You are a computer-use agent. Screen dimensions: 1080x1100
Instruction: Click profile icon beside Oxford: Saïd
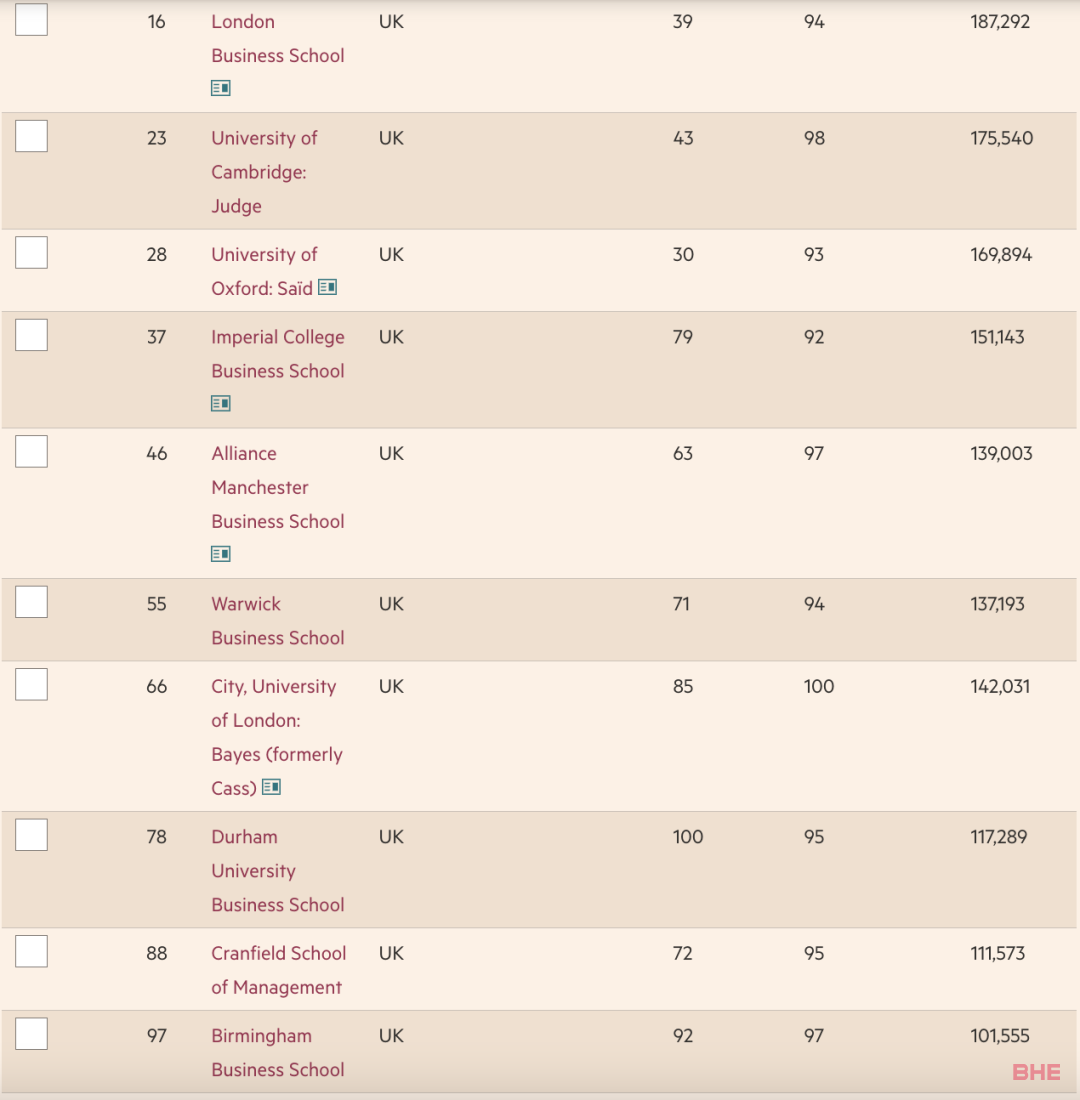click(x=327, y=287)
